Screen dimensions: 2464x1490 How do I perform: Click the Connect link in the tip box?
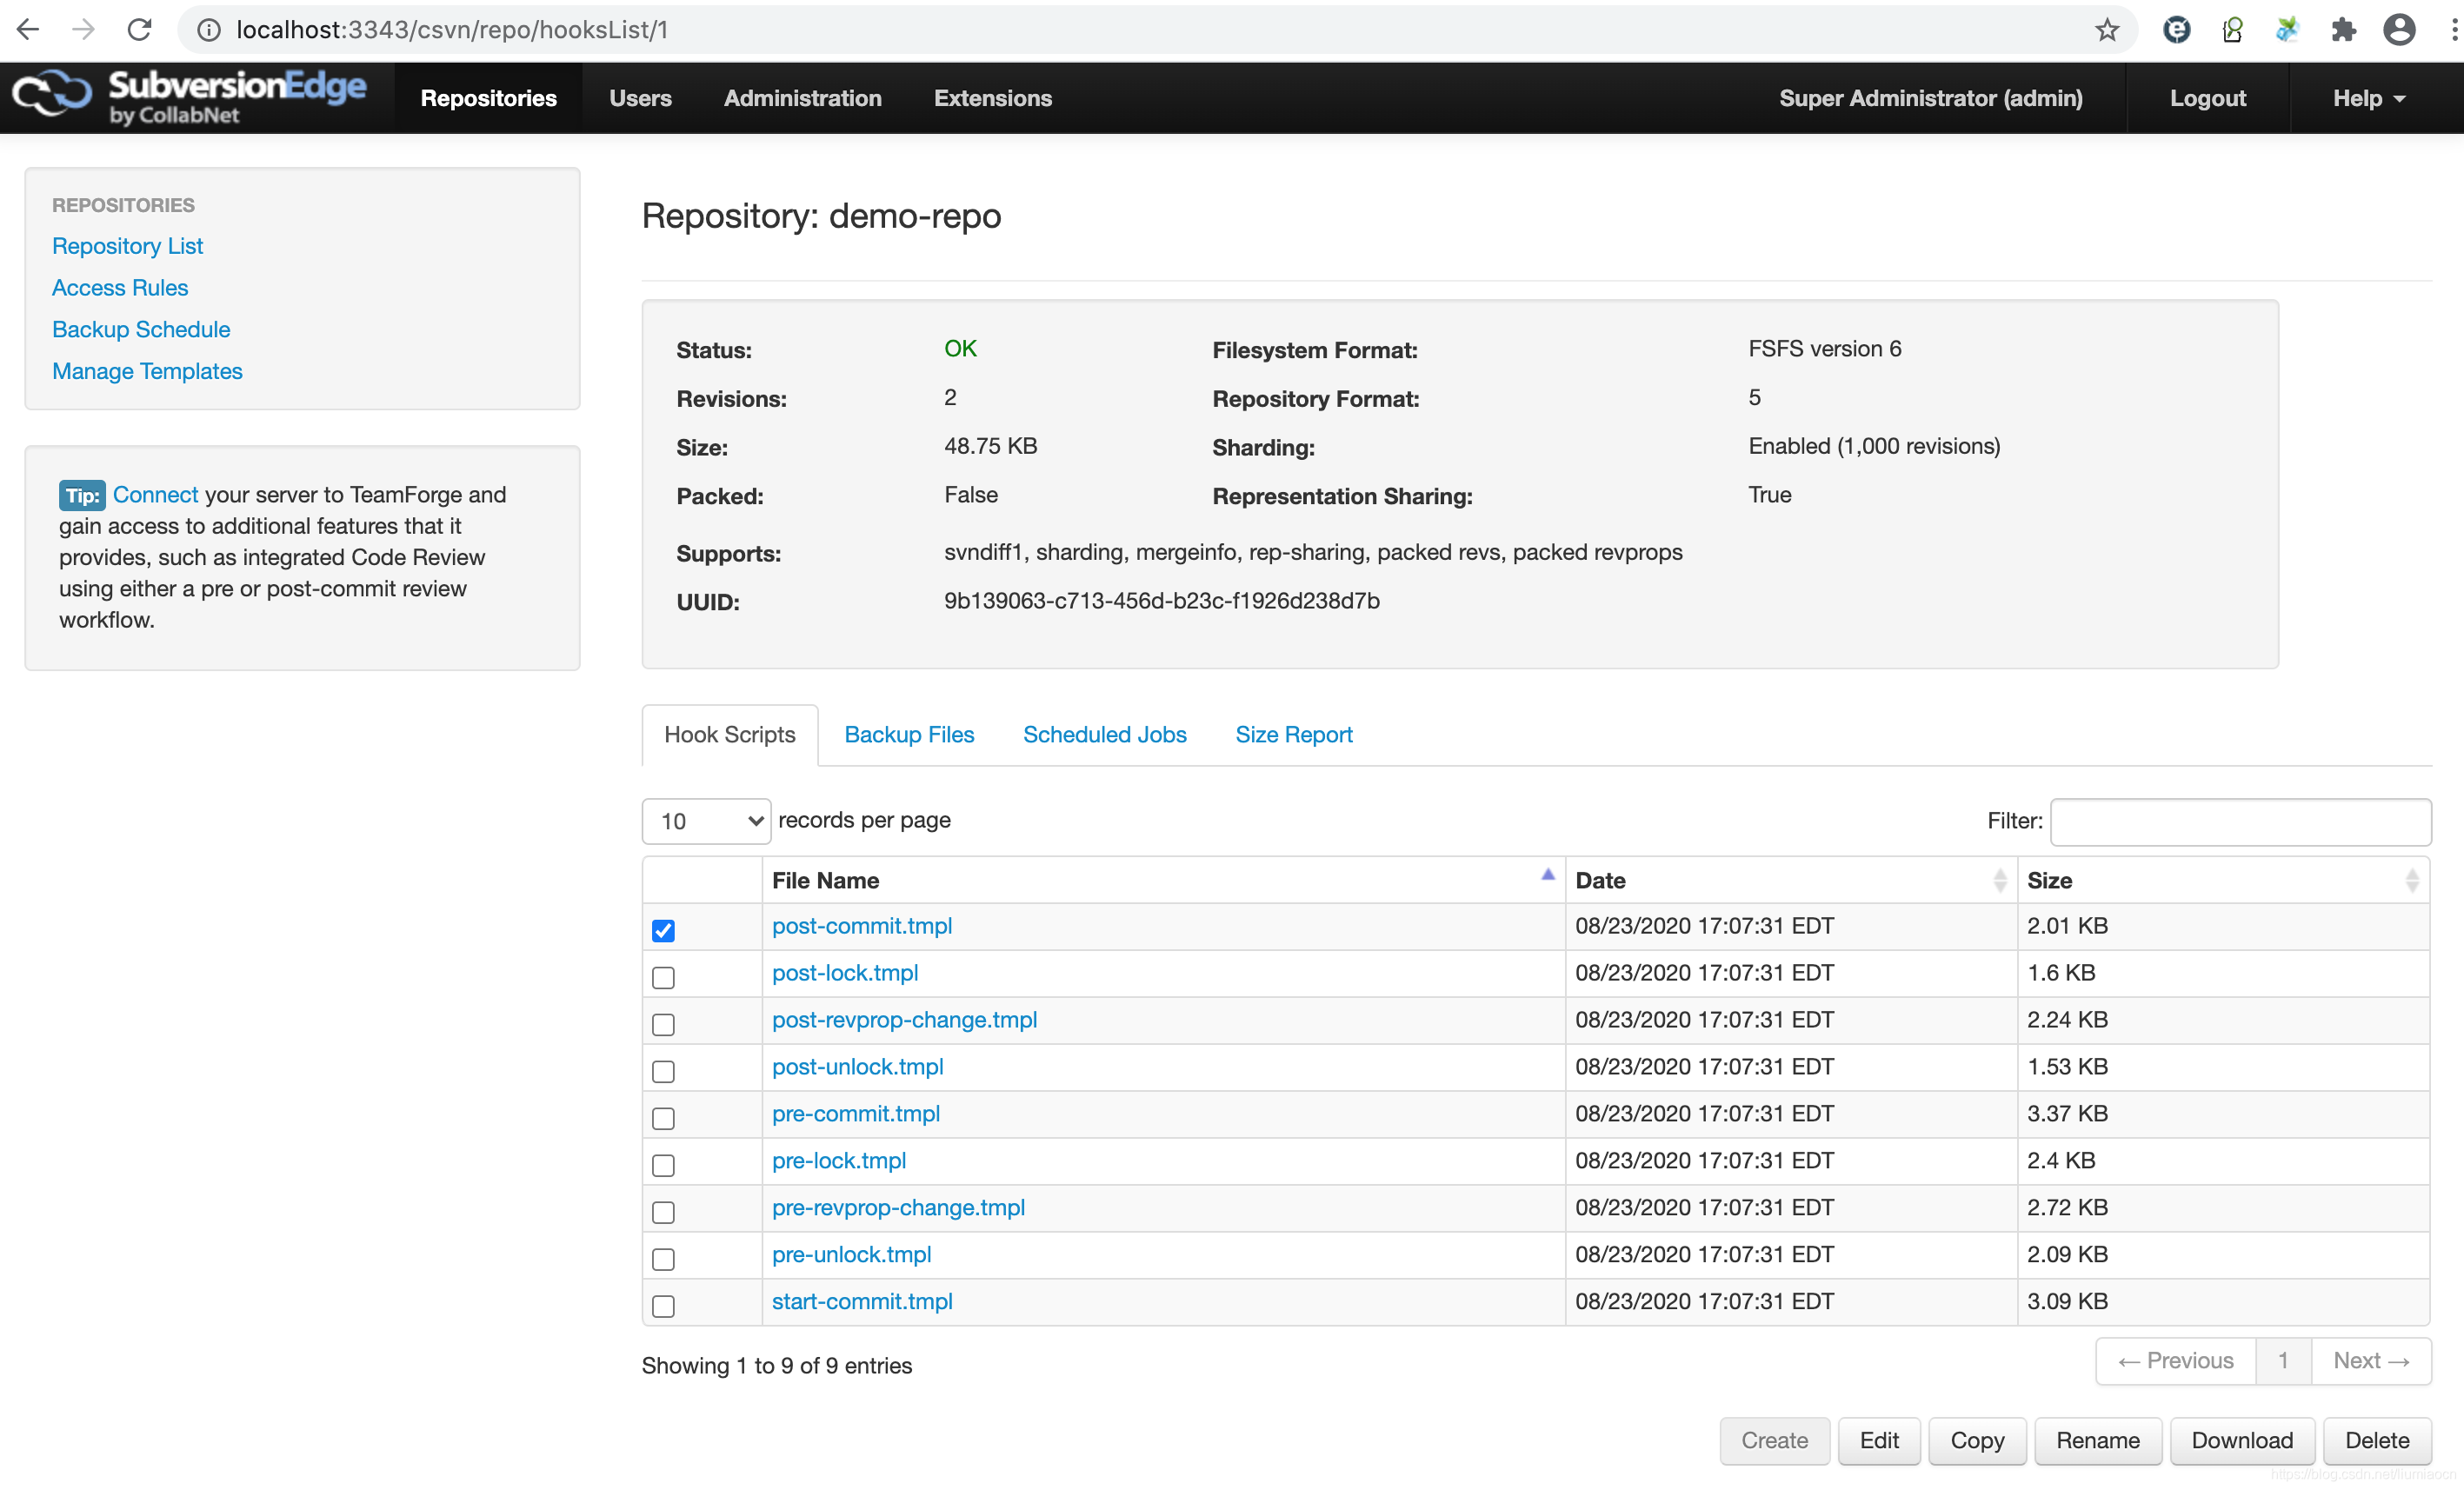pyautogui.click(x=155, y=494)
